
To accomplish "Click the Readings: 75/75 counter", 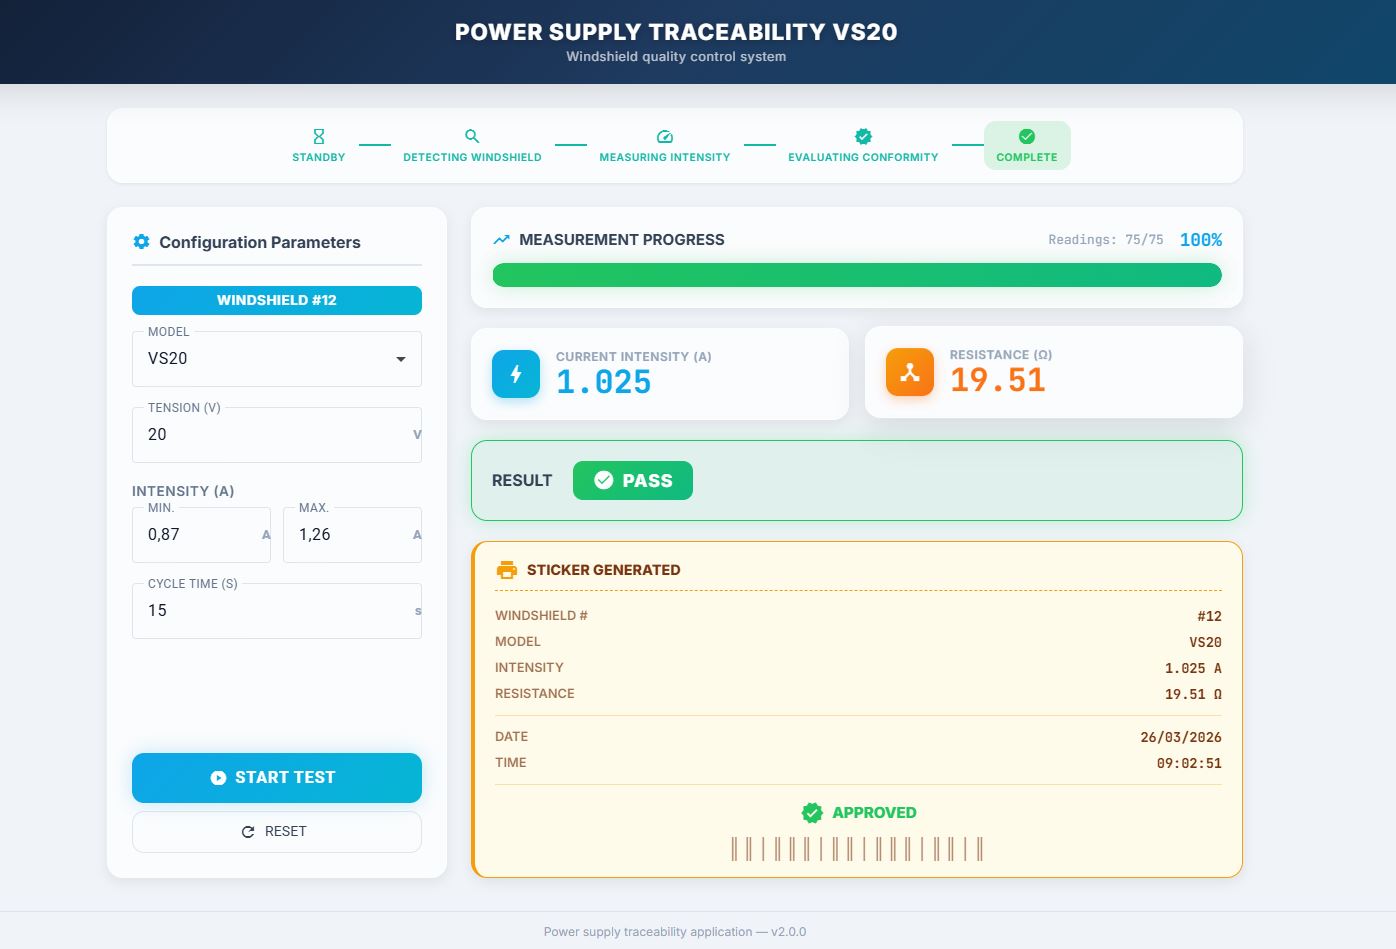I will 1106,240.
